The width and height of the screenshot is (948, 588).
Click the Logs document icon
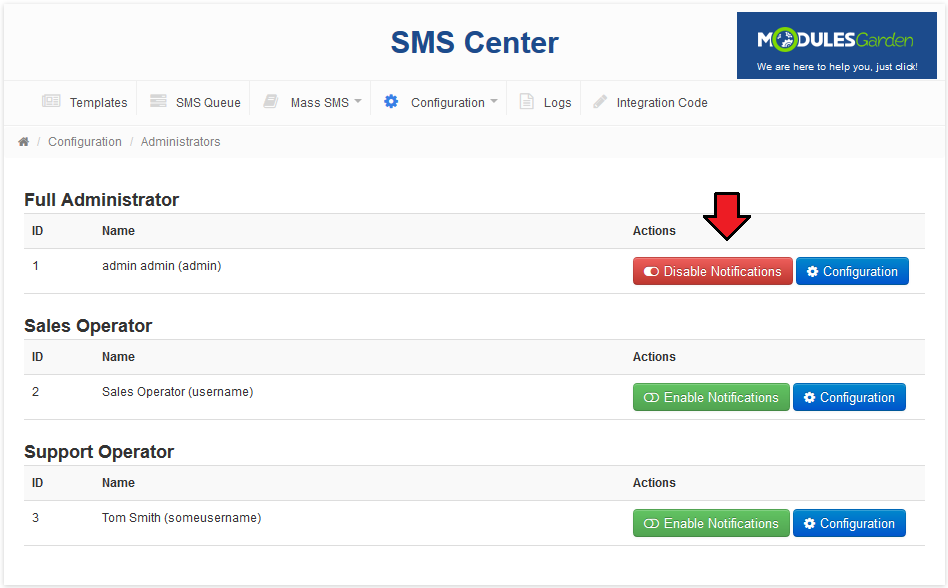[527, 102]
